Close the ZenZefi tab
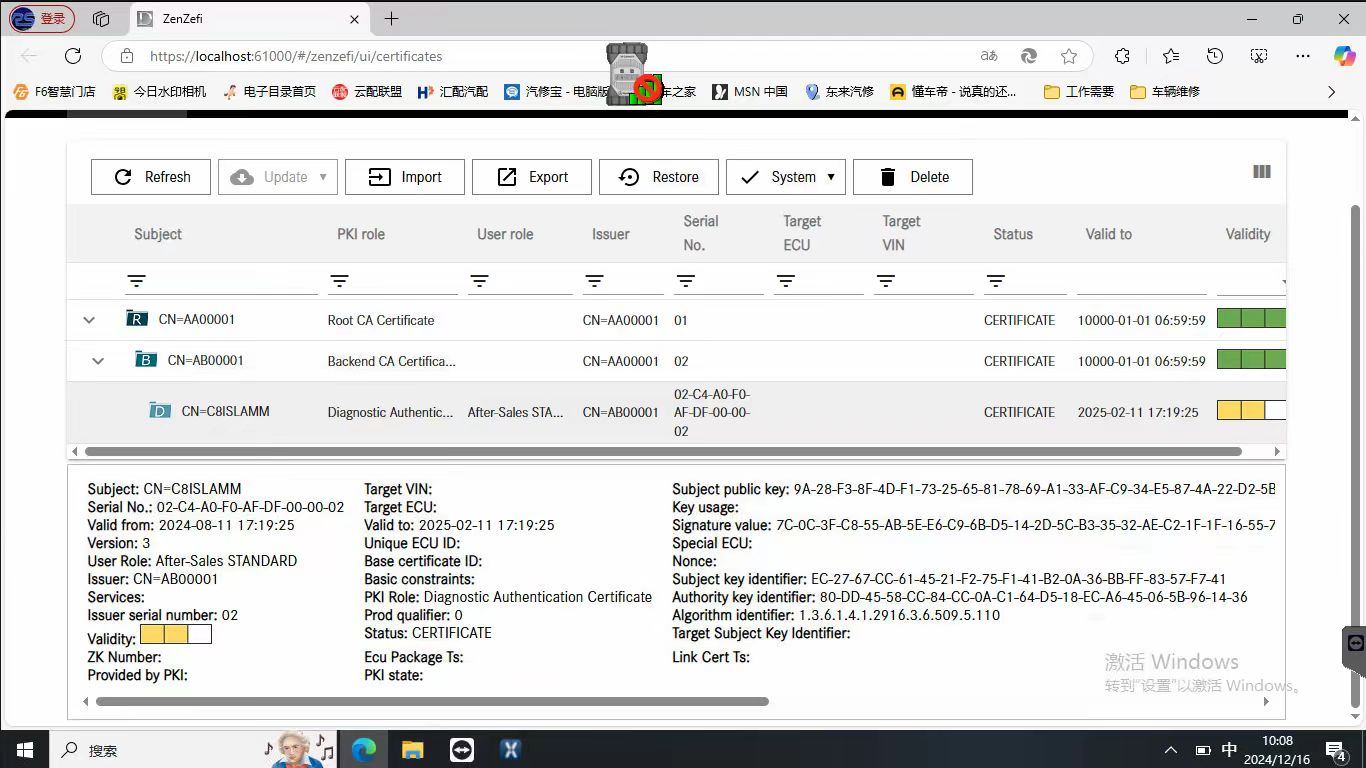Screen dimensions: 1366x768 [355, 19]
